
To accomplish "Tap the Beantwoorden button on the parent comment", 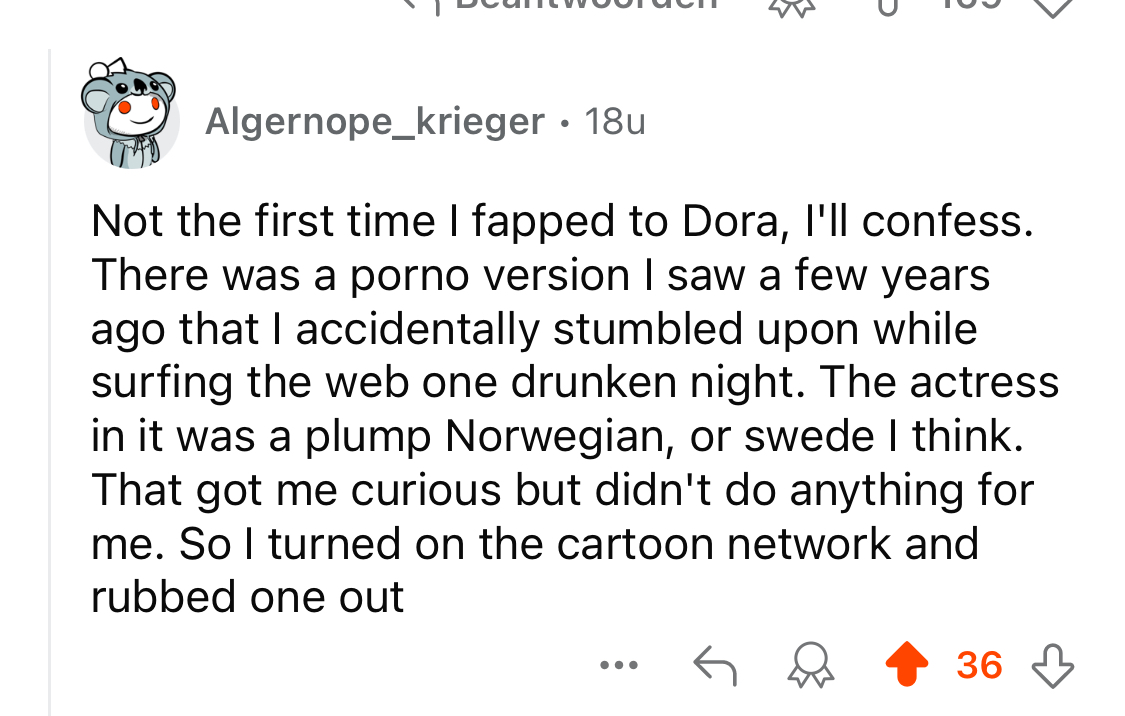I will (x=585, y=4).
